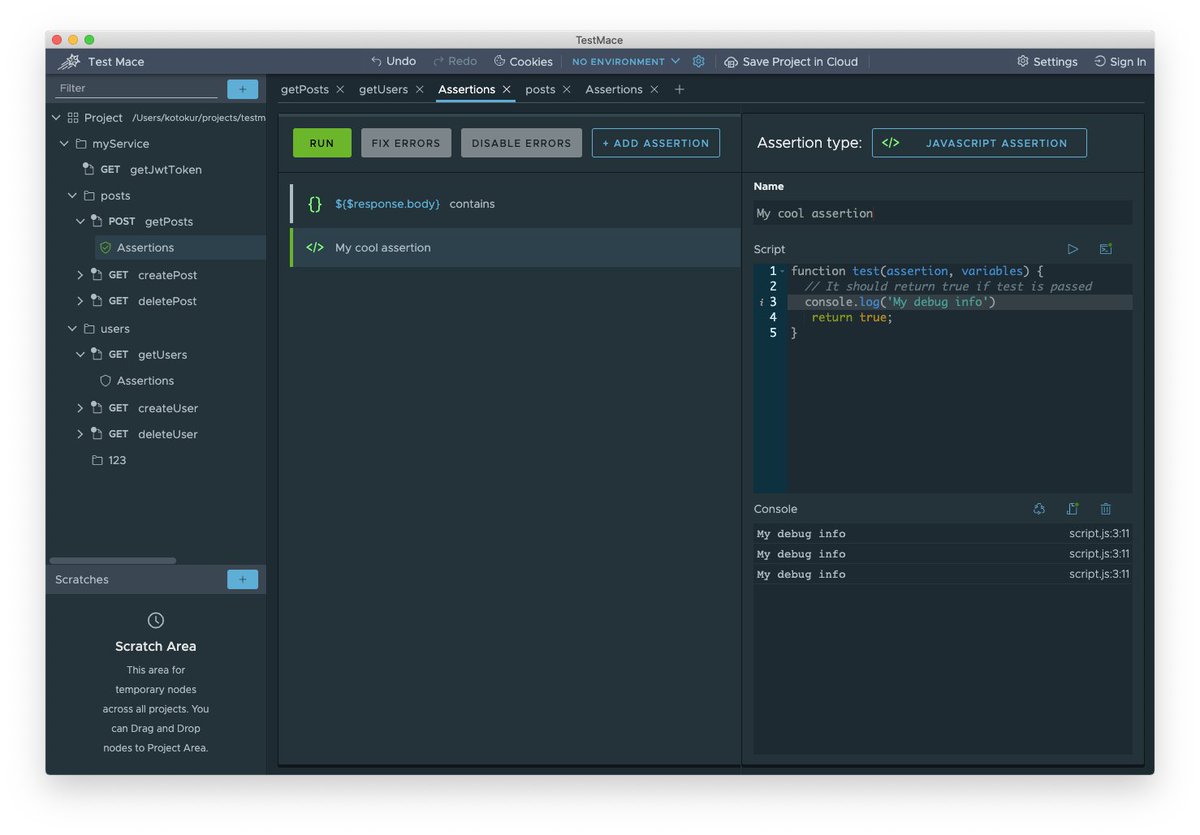Select My cool assertion row
This screenshot has width=1200, height=835.
click(515, 247)
